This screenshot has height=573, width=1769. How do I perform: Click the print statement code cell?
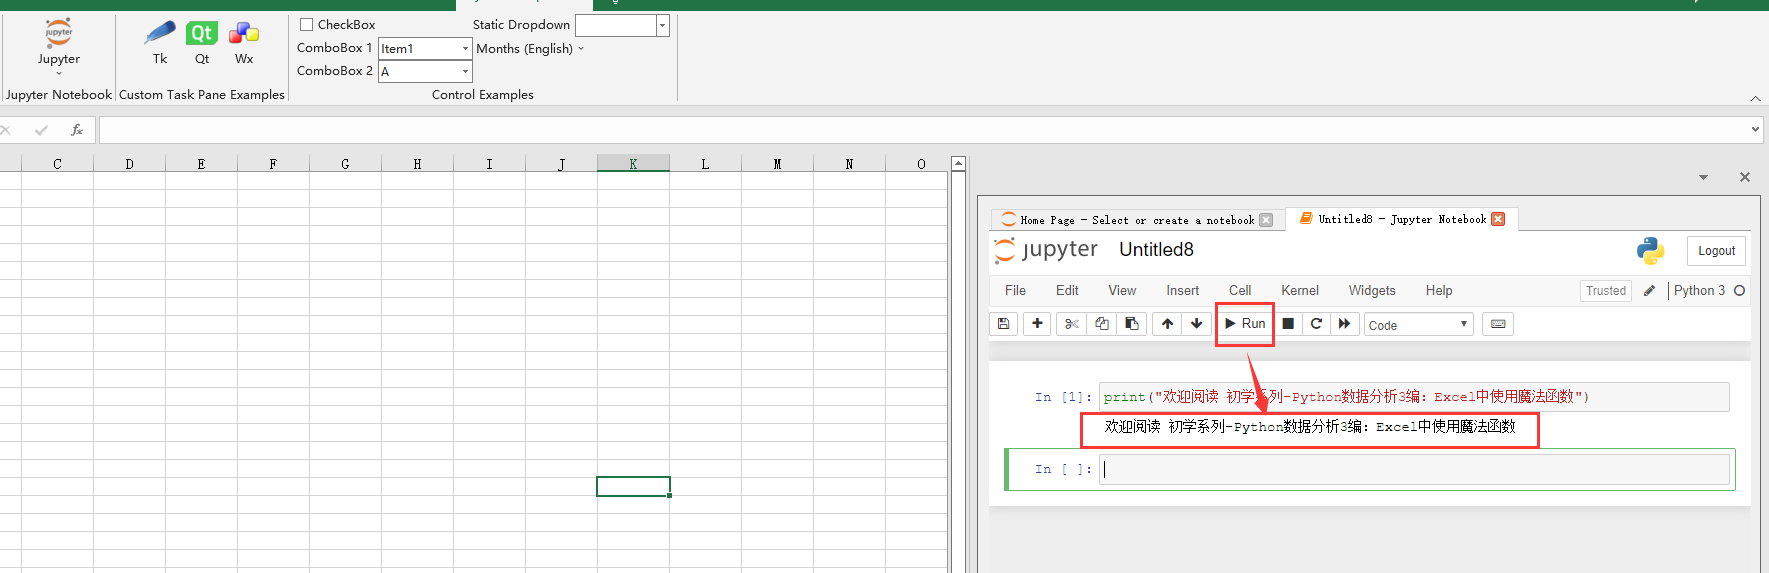1414,397
